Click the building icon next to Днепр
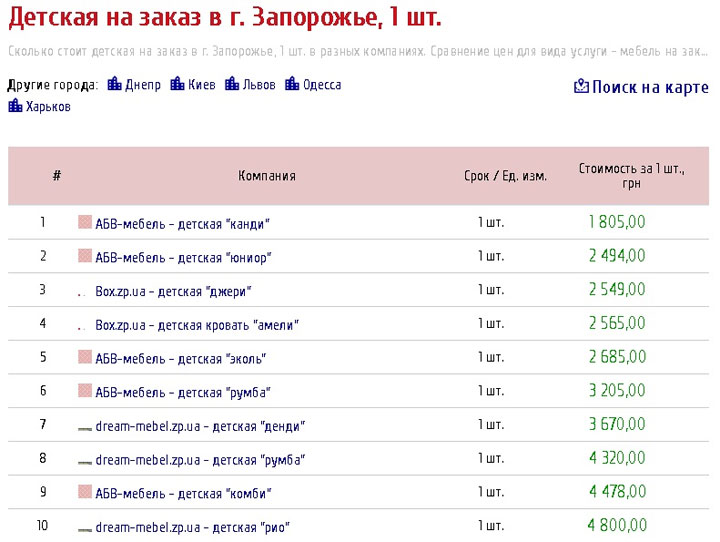 tap(114, 85)
